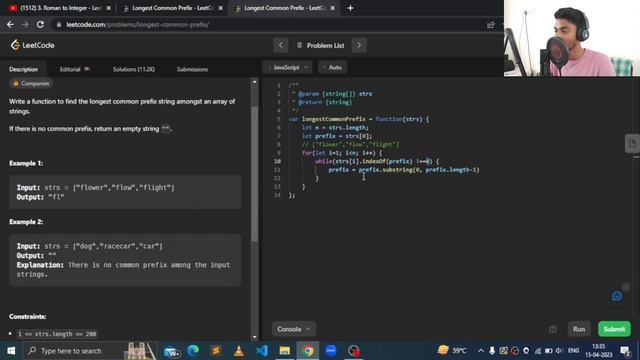The height and width of the screenshot is (360, 640).
Task: Click the Companies tag
Action: pyautogui.click(x=31, y=83)
